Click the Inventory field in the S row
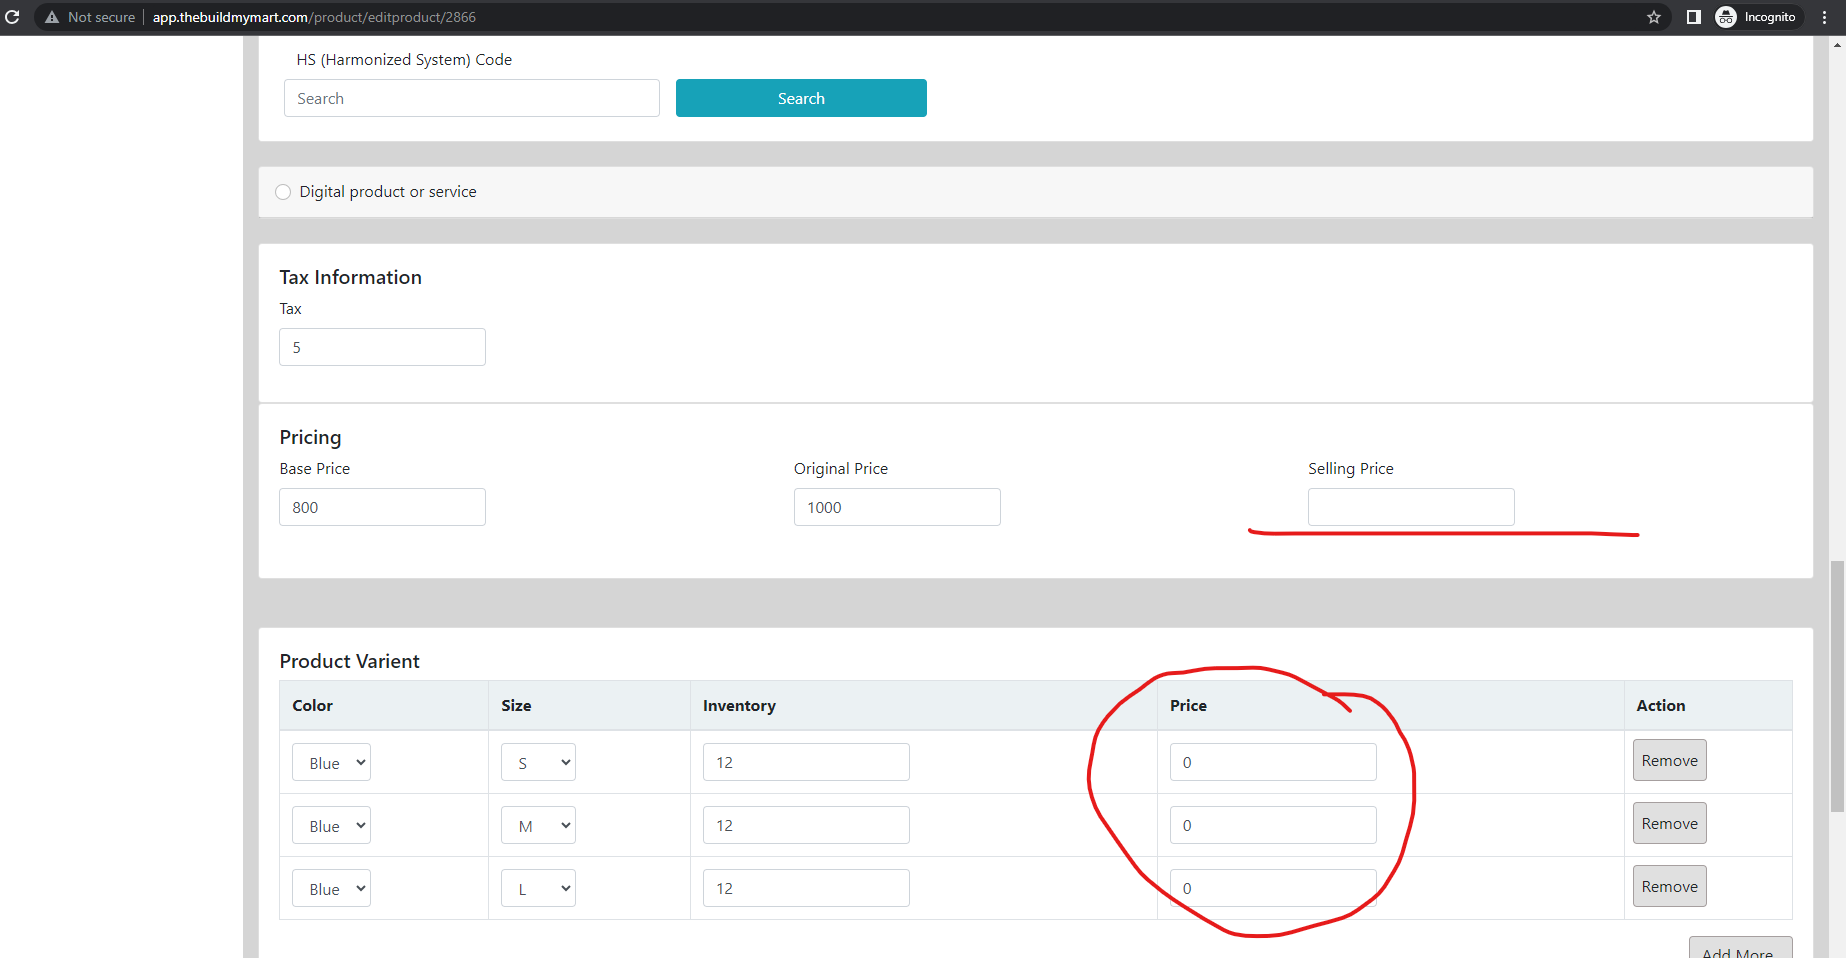This screenshot has height=958, width=1846. tap(806, 762)
